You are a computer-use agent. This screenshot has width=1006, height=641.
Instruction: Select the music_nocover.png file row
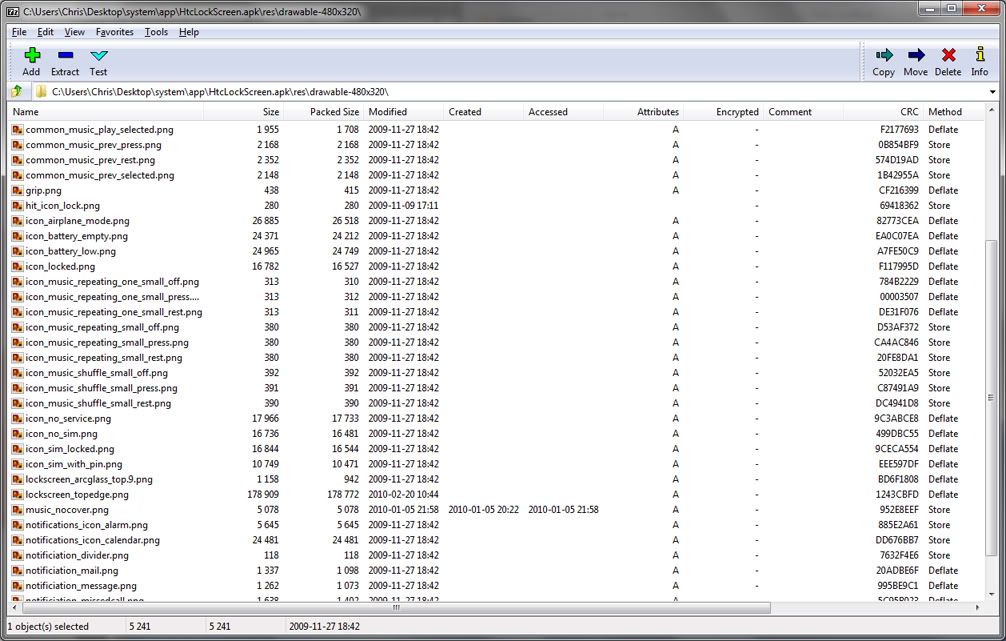[x=65, y=510]
